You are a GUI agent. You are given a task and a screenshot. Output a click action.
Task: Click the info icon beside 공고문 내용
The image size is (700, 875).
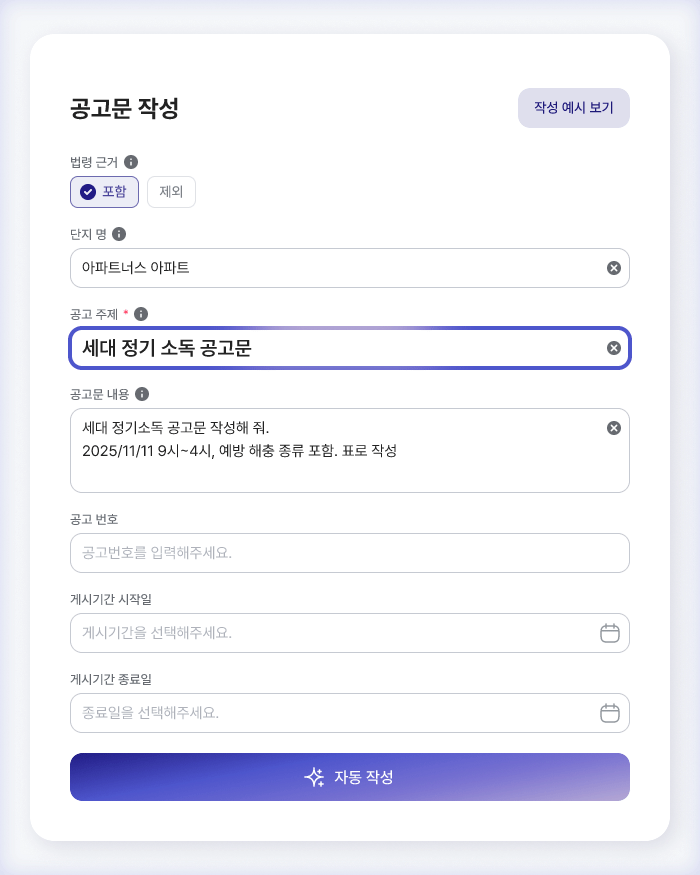pos(142,391)
